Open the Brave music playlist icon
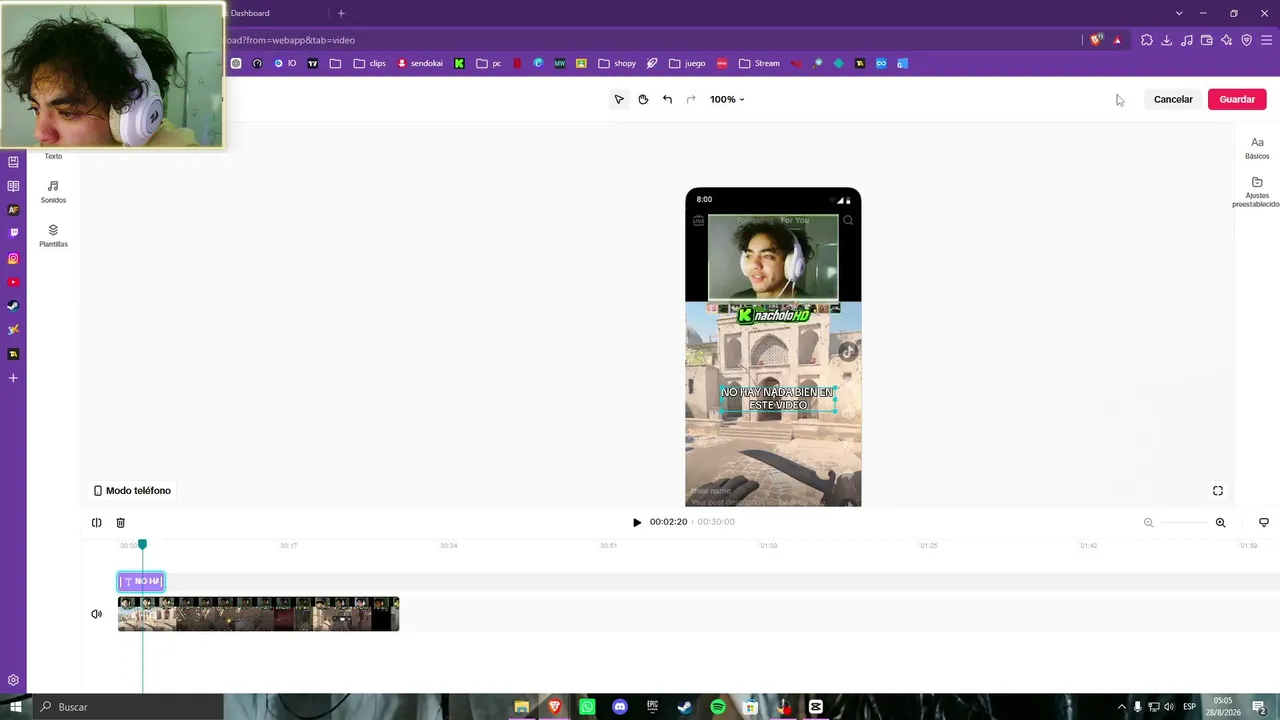This screenshot has width=1280, height=720. pyautogui.click(x=1187, y=40)
